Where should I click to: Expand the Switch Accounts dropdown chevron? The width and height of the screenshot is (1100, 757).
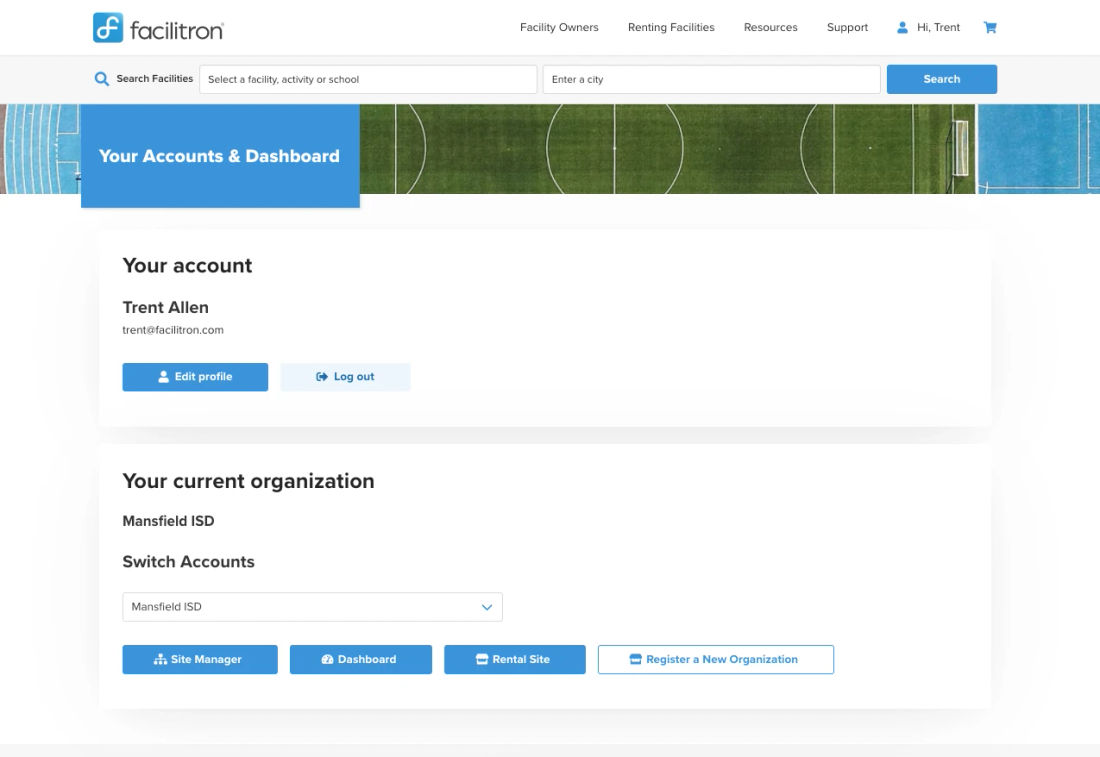click(487, 607)
